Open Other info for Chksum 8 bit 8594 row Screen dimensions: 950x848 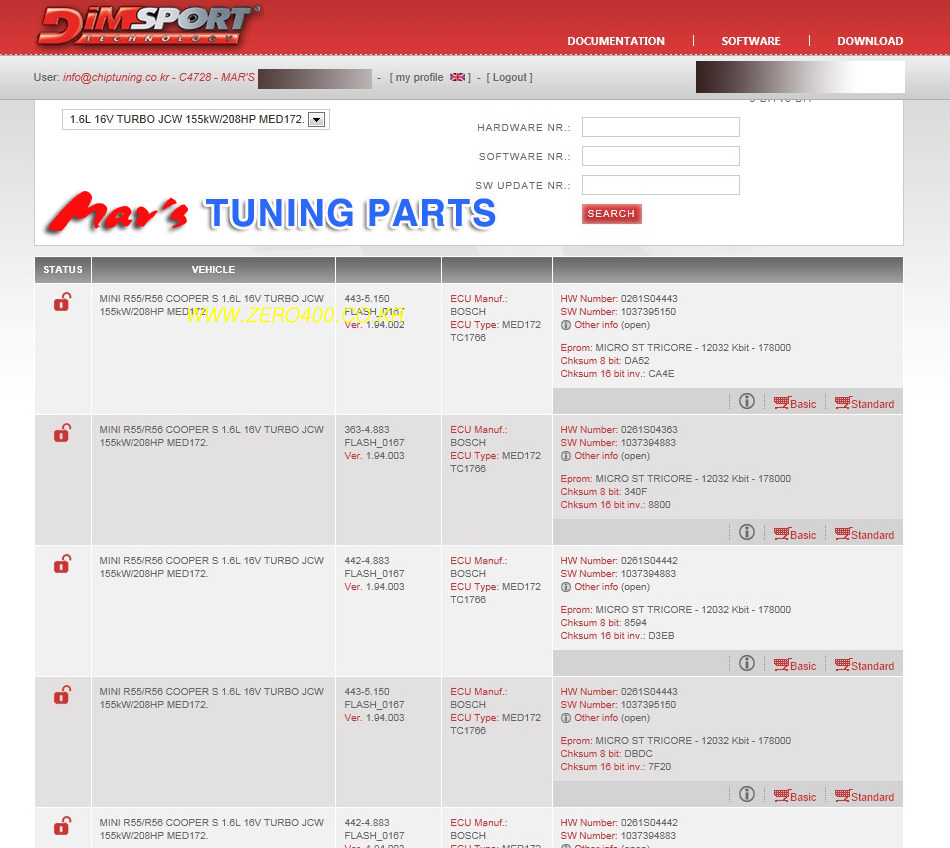[605, 586]
